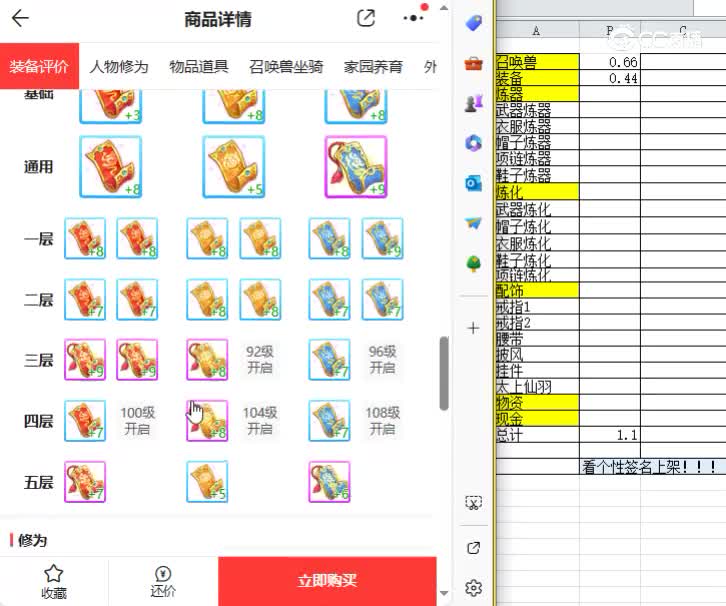The height and width of the screenshot is (606, 726).
Task: Select blue +6 scroll in 五层 row
Action: tap(330, 482)
